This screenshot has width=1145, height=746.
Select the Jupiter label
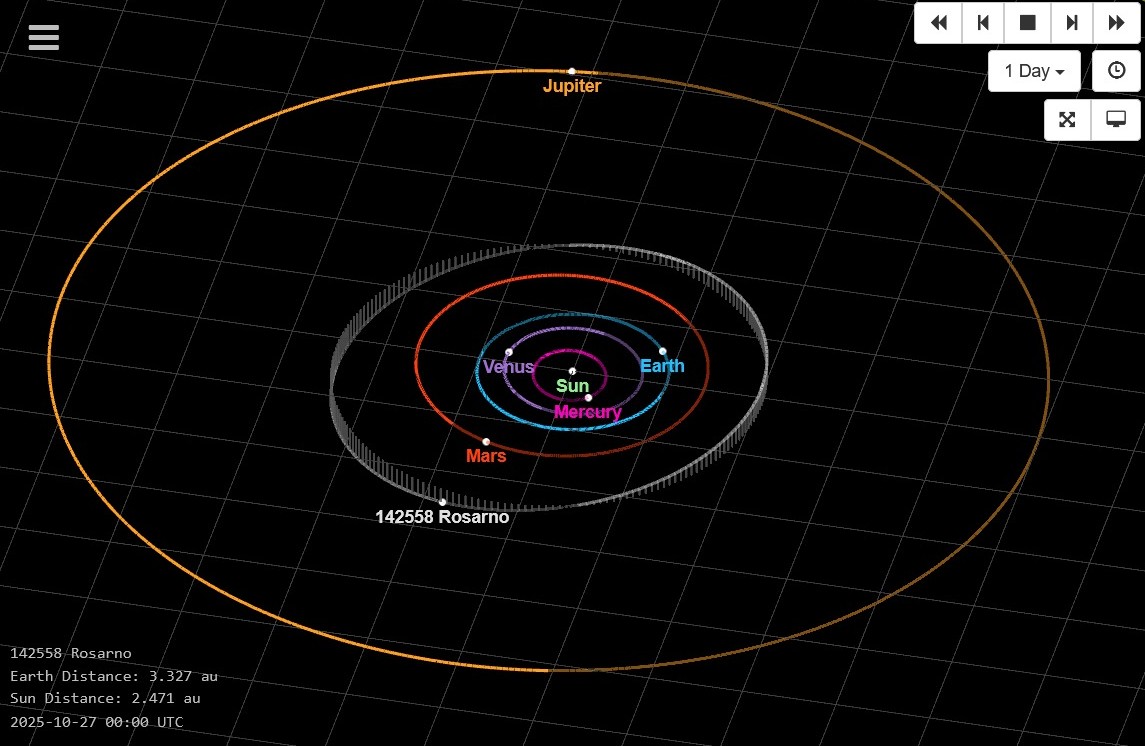(x=571, y=86)
